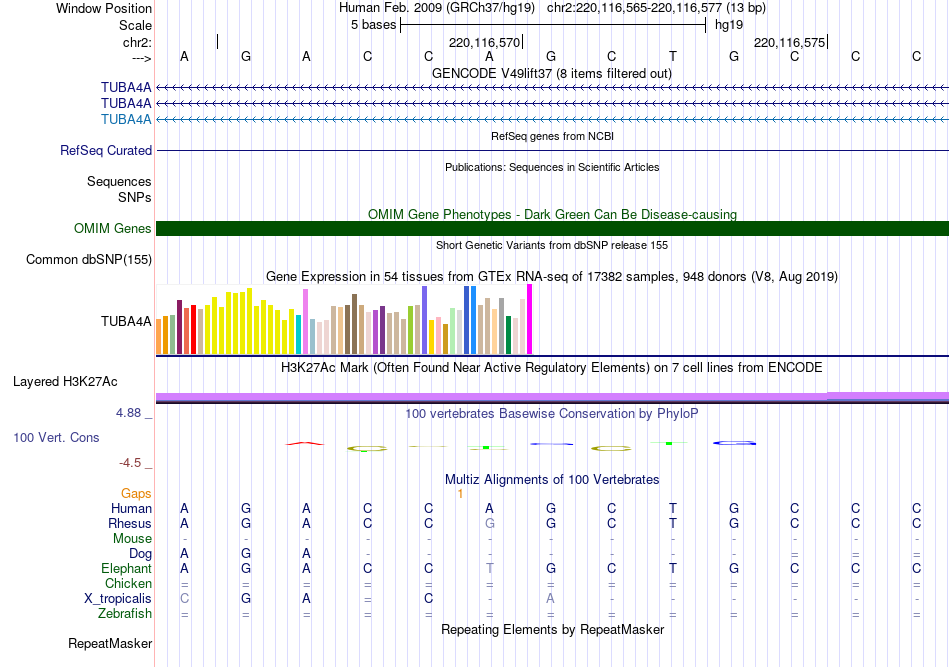Click the grey T mismatch in the Elephant row
950x667 pixels.
490,568
